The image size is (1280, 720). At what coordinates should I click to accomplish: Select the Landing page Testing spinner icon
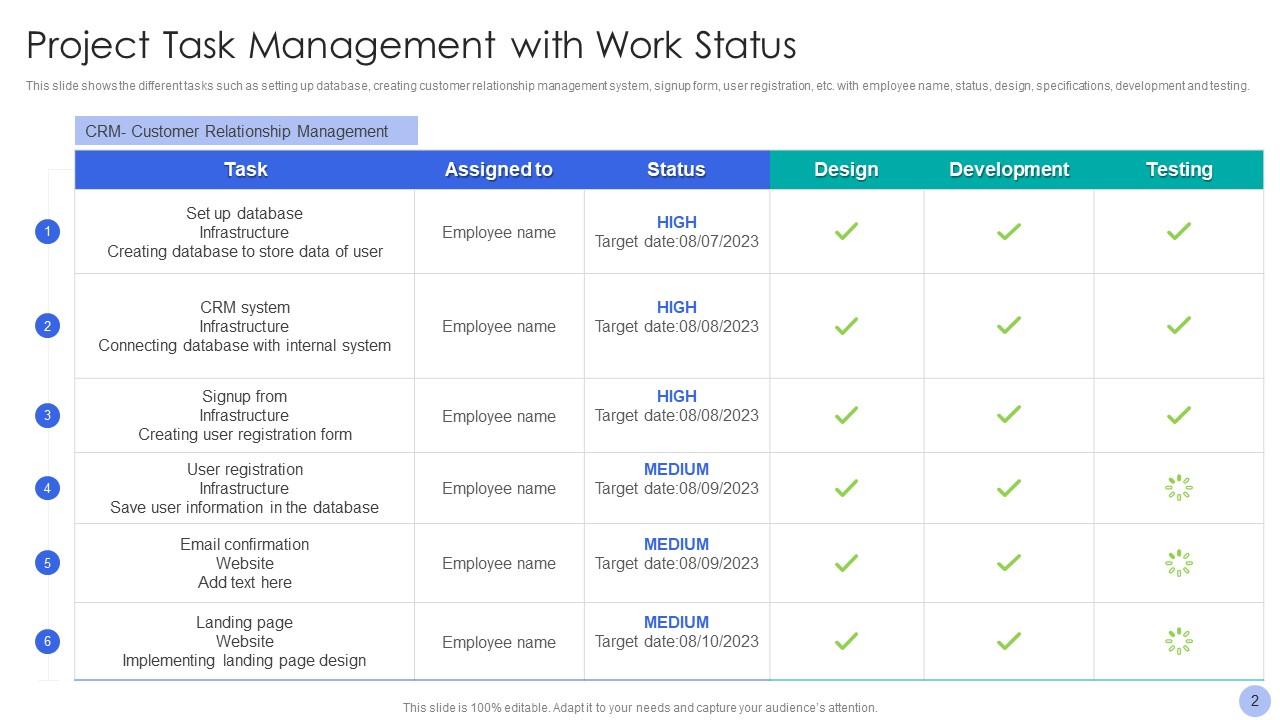click(1178, 641)
